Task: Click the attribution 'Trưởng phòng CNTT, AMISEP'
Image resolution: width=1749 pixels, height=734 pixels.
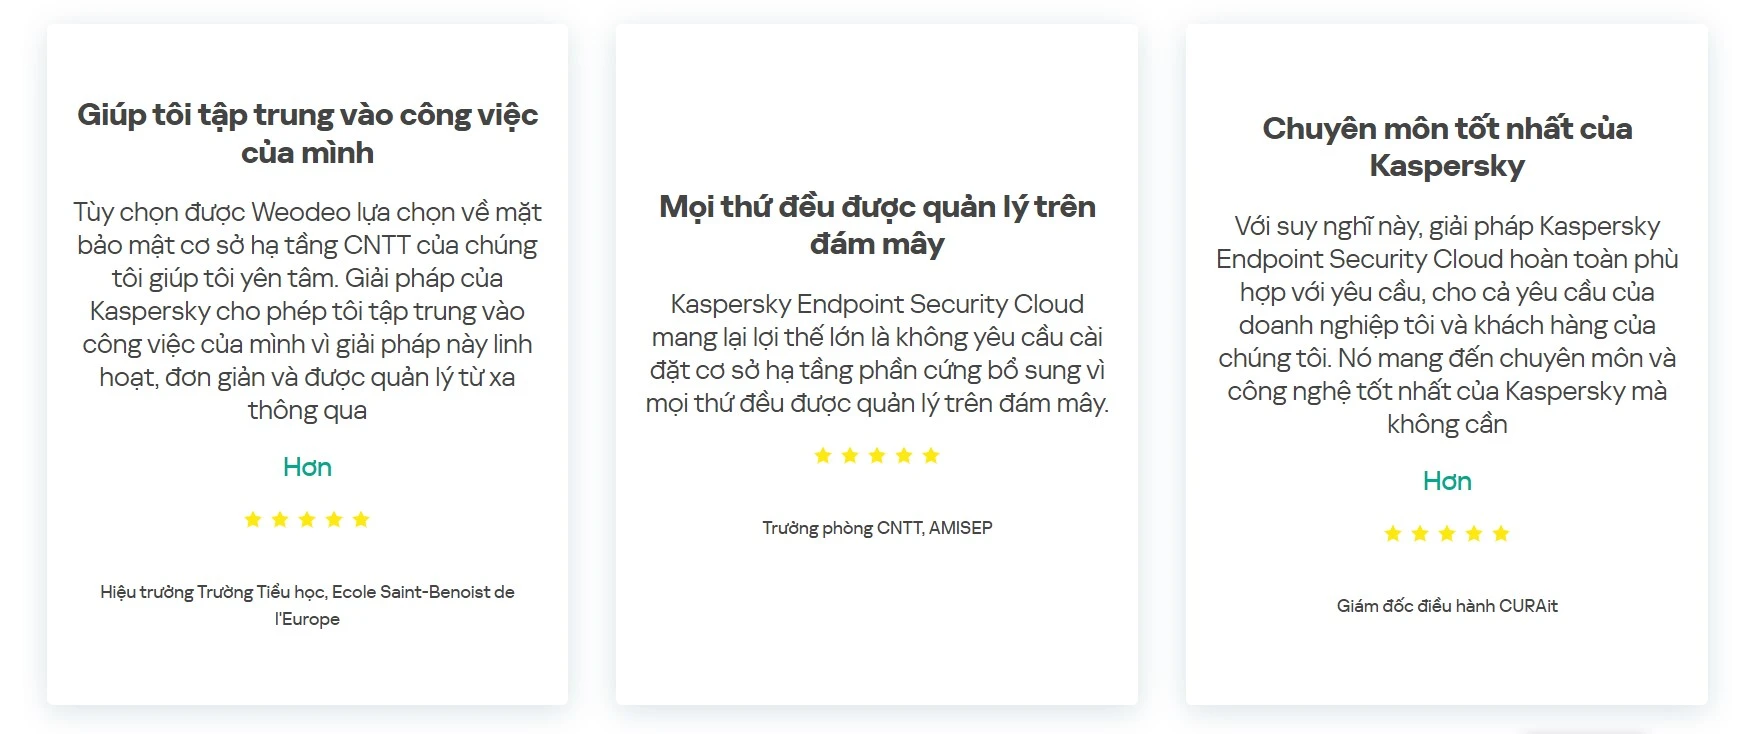Action: click(875, 527)
